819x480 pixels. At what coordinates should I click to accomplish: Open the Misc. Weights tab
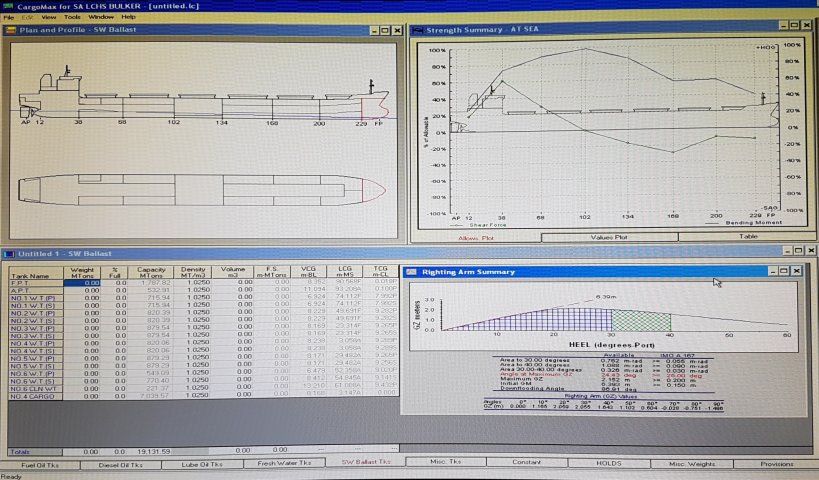[692, 464]
